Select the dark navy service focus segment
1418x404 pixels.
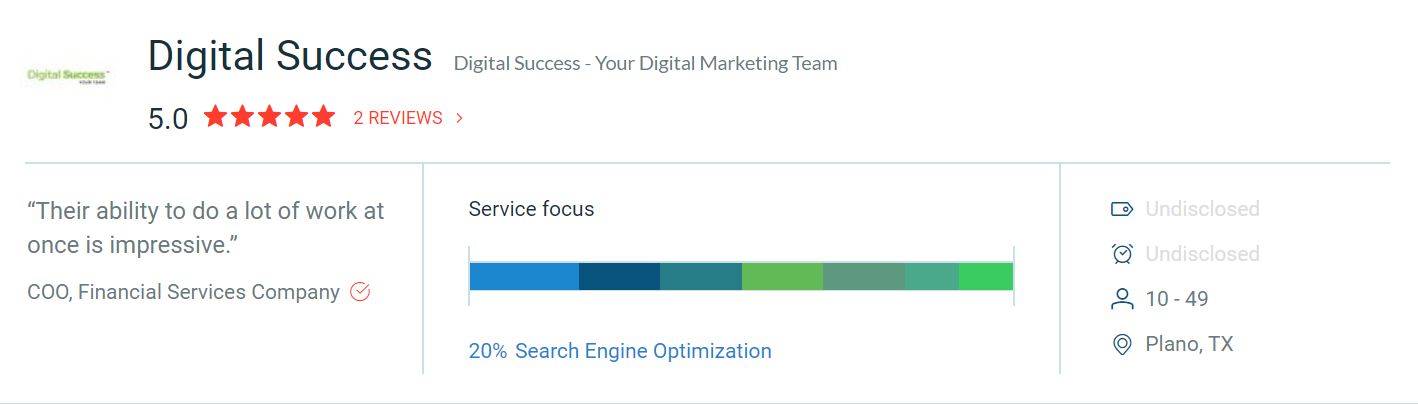point(619,276)
